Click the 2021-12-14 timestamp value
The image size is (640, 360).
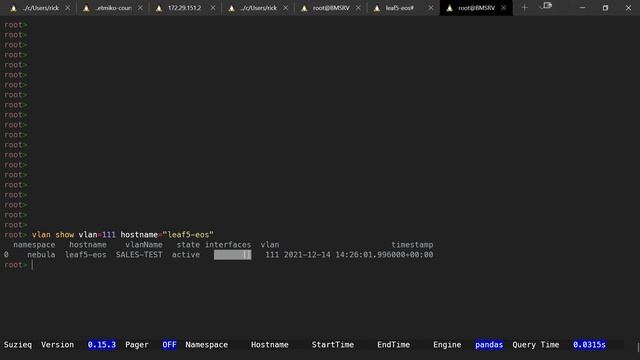coord(358,255)
